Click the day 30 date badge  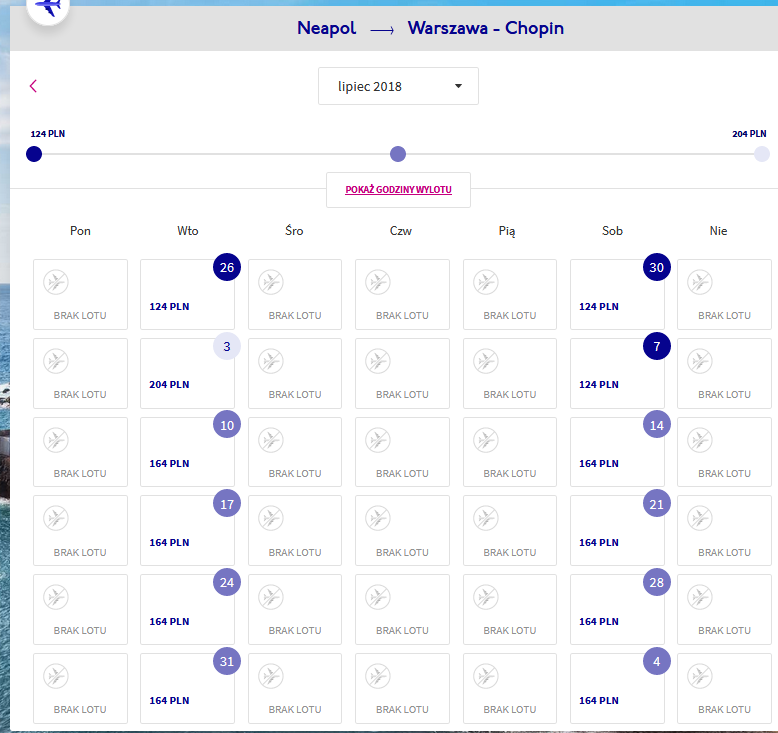click(x=656, y=267)
